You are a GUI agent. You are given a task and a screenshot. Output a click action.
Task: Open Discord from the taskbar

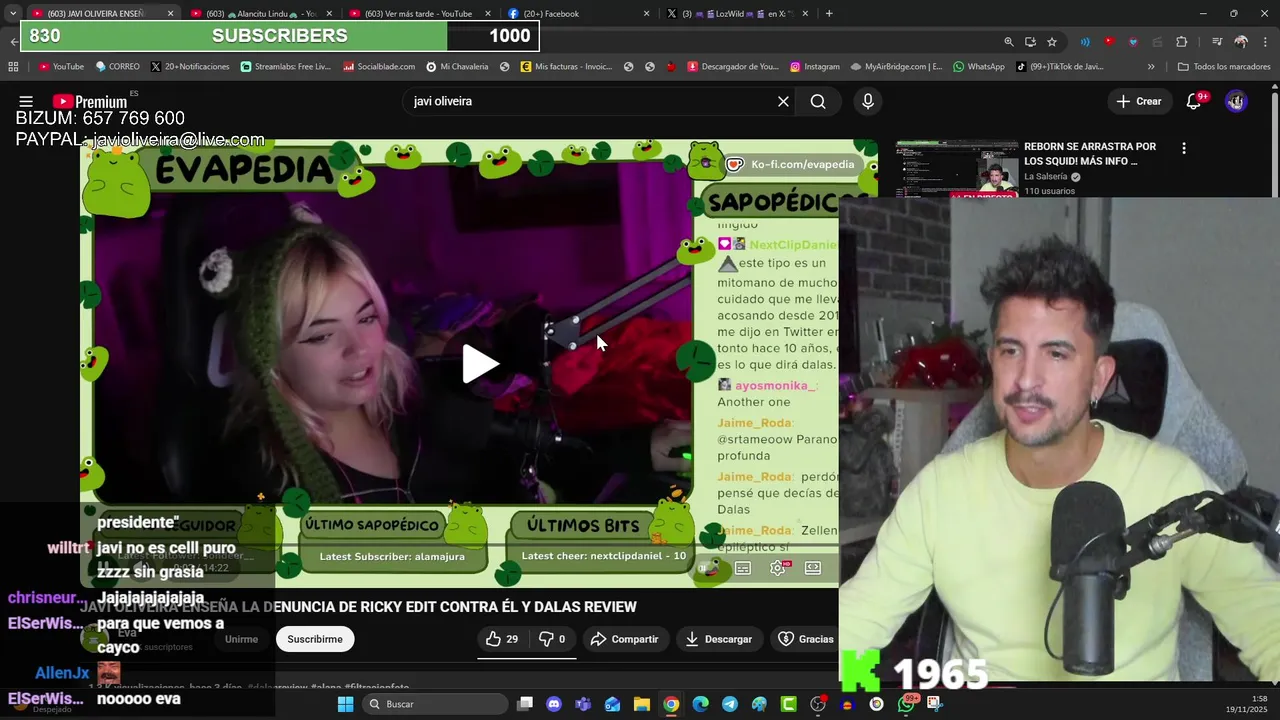tap(554, 704)
